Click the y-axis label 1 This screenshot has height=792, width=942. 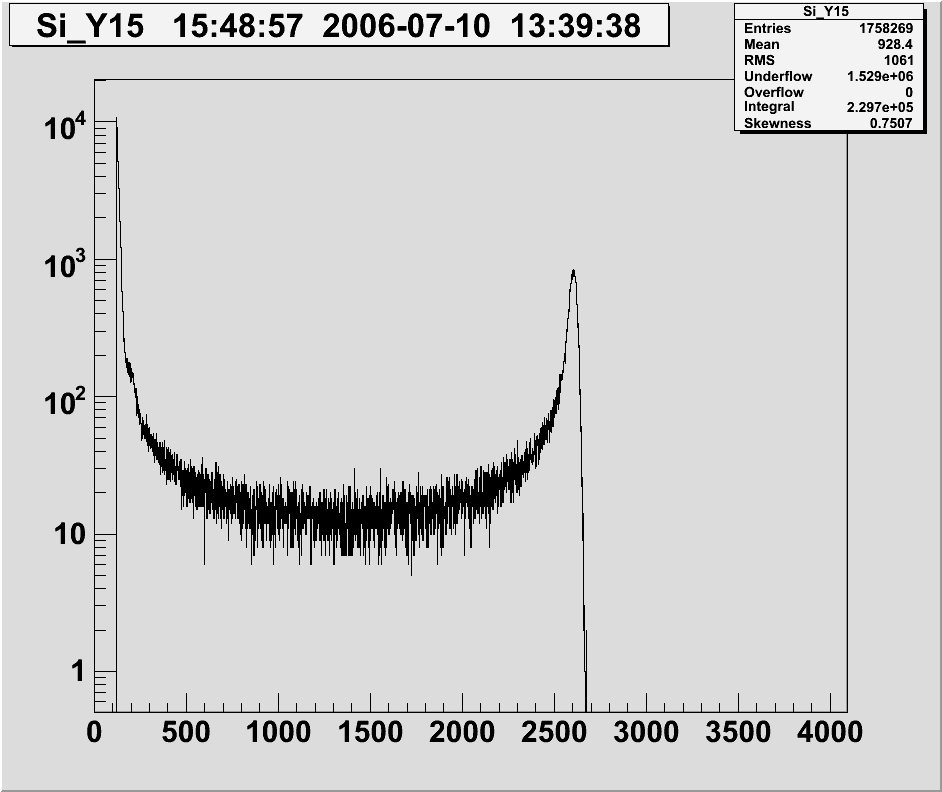(76, 673)
